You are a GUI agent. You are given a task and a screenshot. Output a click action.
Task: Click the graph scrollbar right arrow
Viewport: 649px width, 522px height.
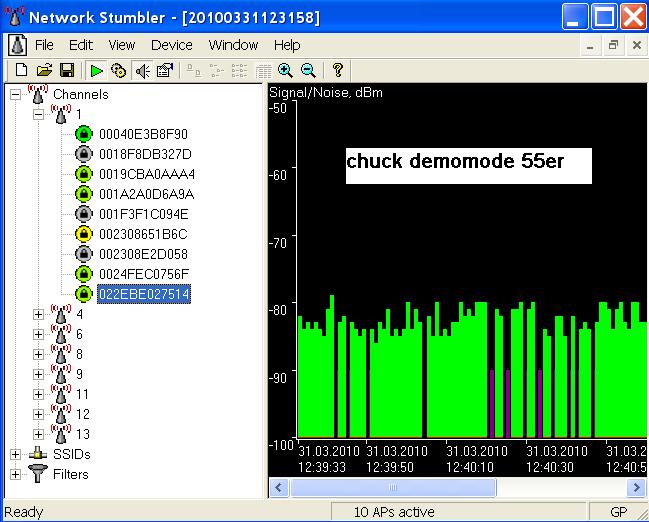(637, 487)
